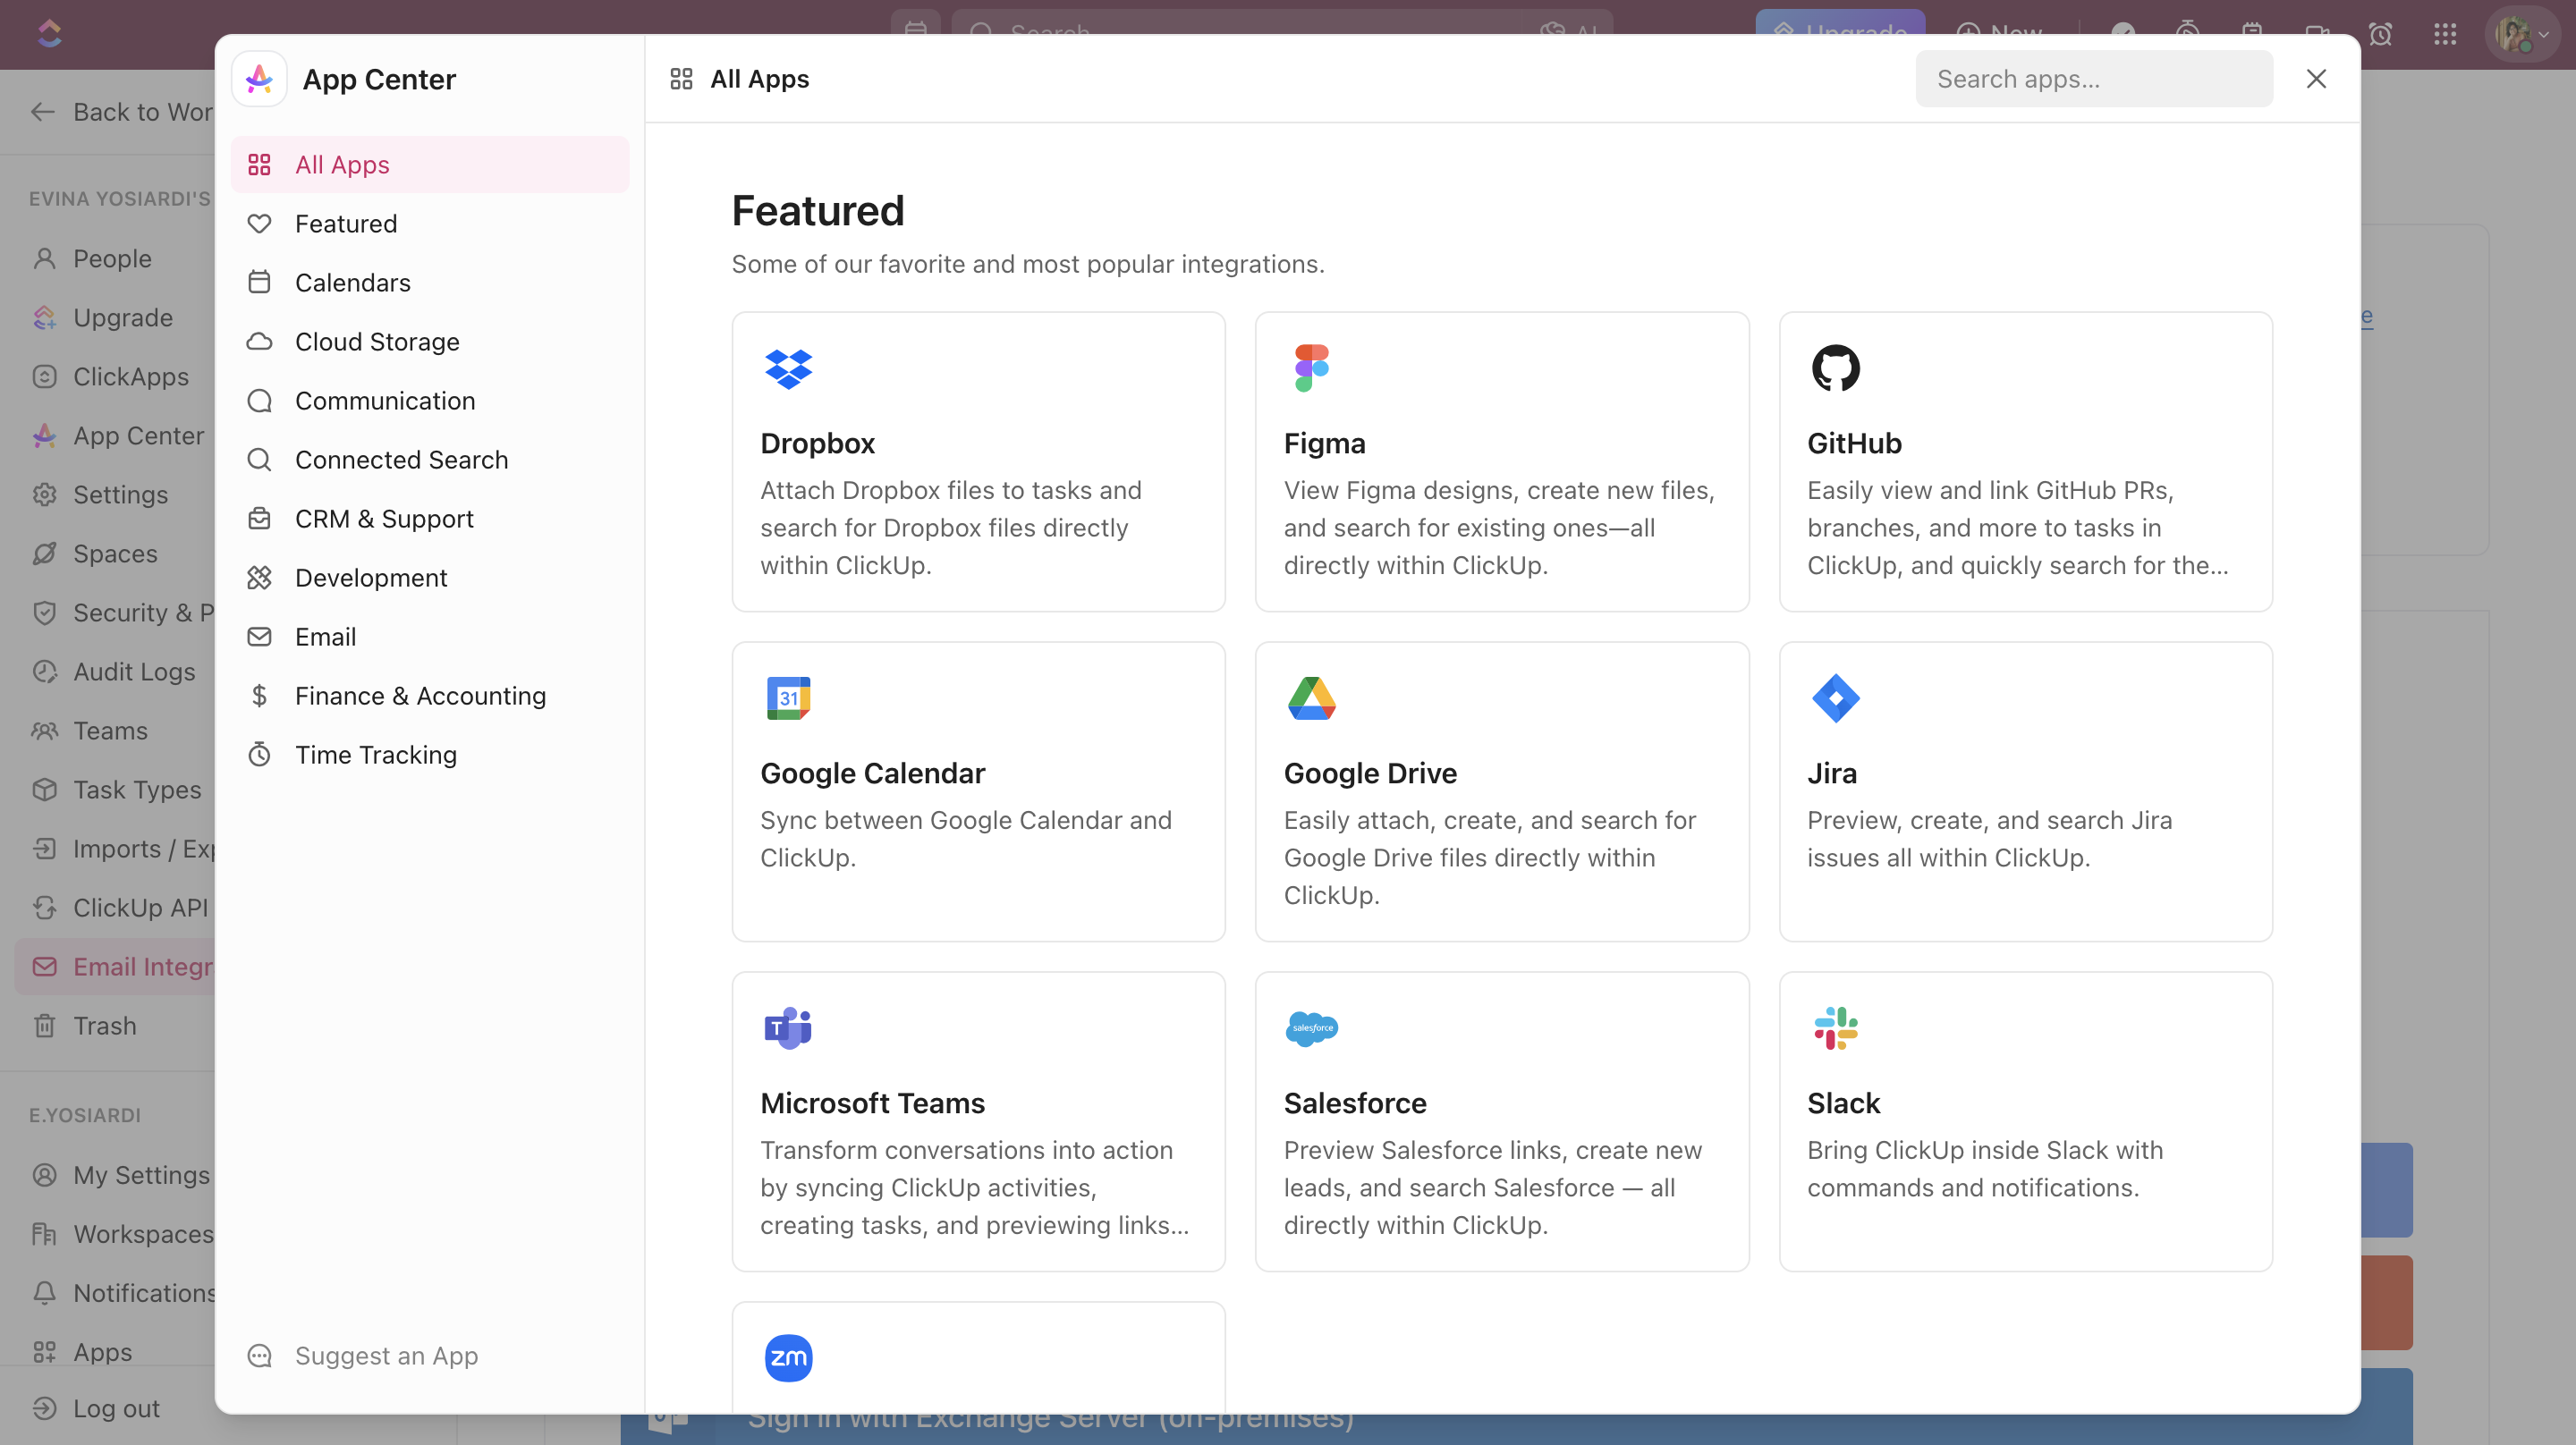Viewport: 2576px width, 1445px height.
Task: Click the Google Drive app icon
Action: point(1311,698)
